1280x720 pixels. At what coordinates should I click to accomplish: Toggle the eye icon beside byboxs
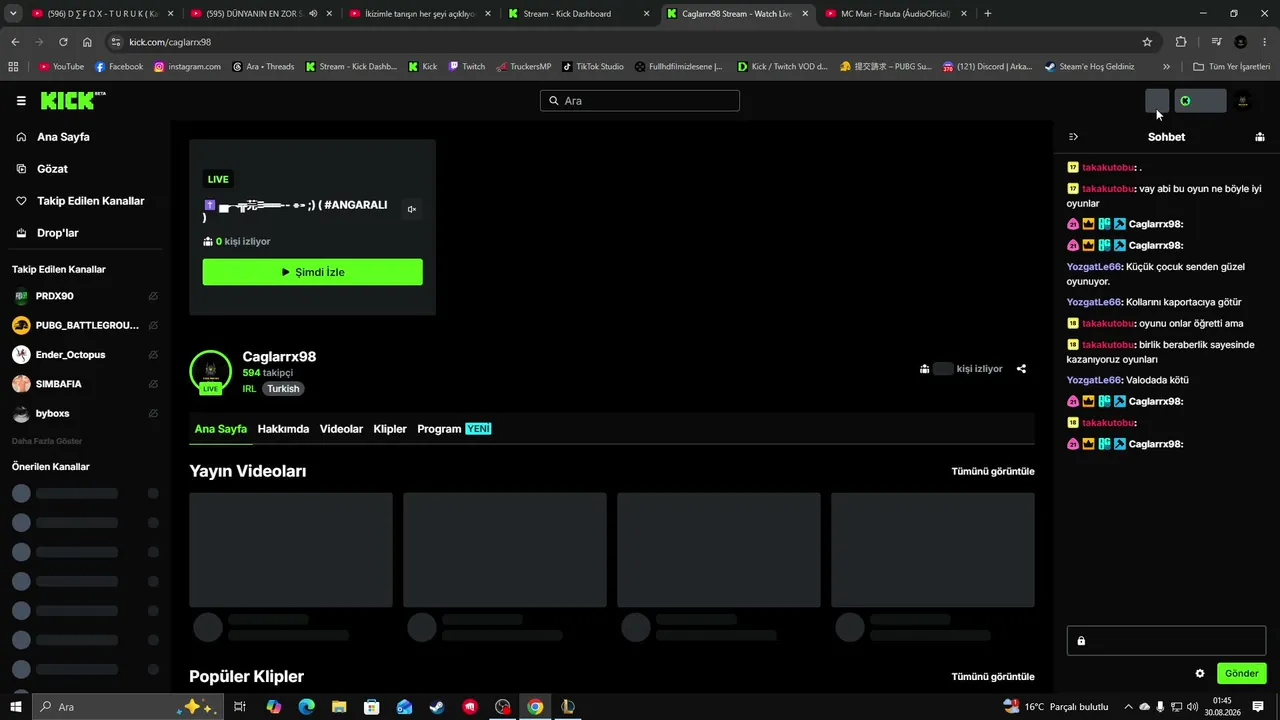(153, 414)
